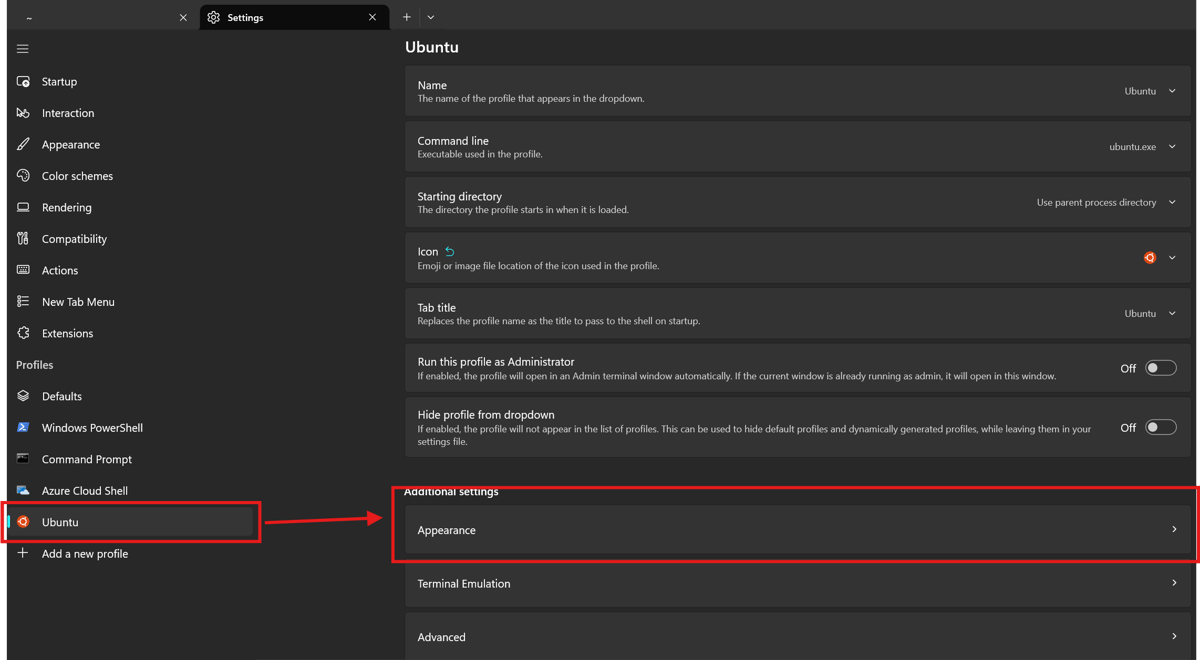The height and width of the screenshot is (660, 1200).
Task: Click the 'Ubuntu' value in the Name row
Action: (1140, 91)
